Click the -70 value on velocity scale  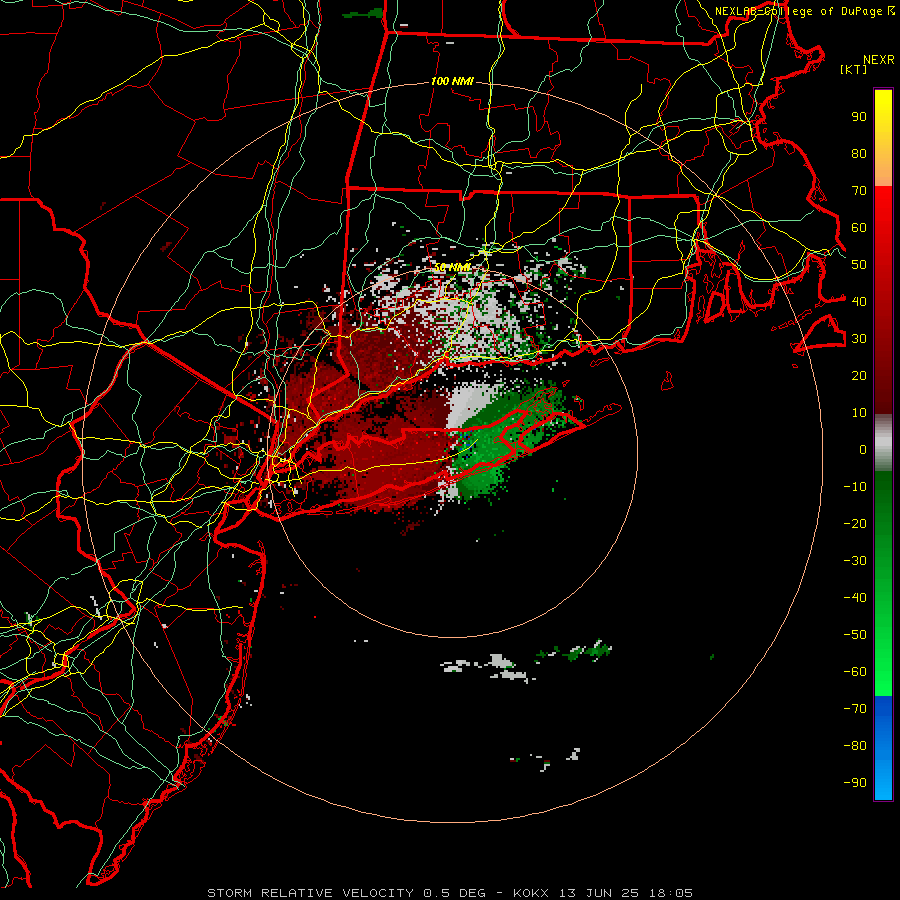coord(855,709)
